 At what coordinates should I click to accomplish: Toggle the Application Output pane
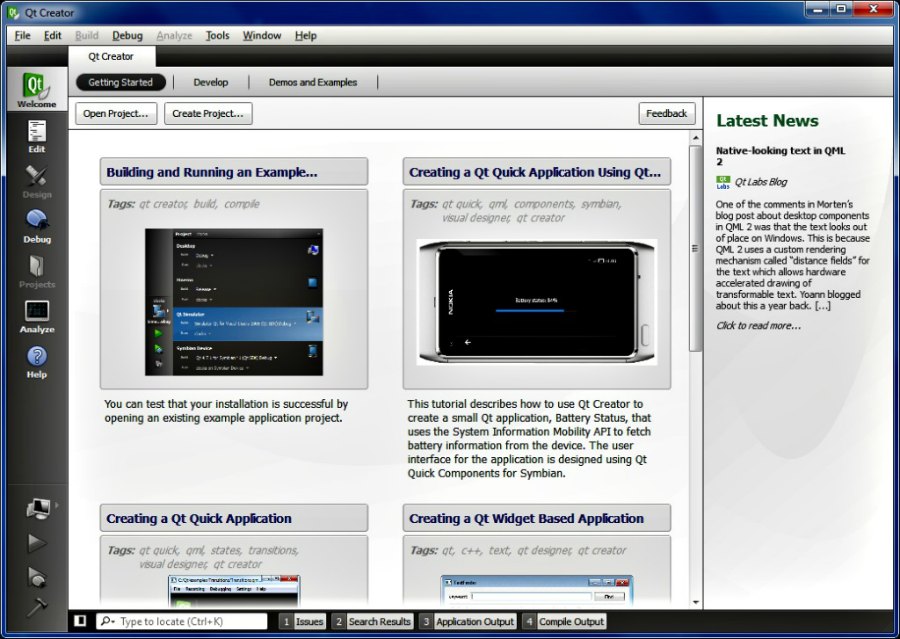point(467,621)
